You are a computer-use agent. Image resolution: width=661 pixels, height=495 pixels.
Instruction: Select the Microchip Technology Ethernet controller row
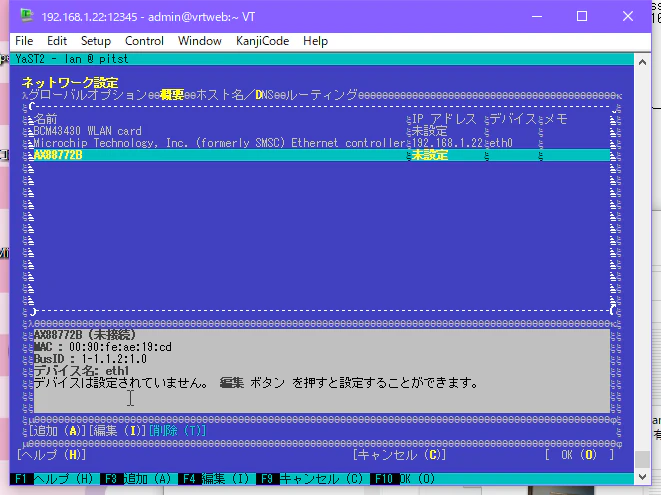[322, 143]
